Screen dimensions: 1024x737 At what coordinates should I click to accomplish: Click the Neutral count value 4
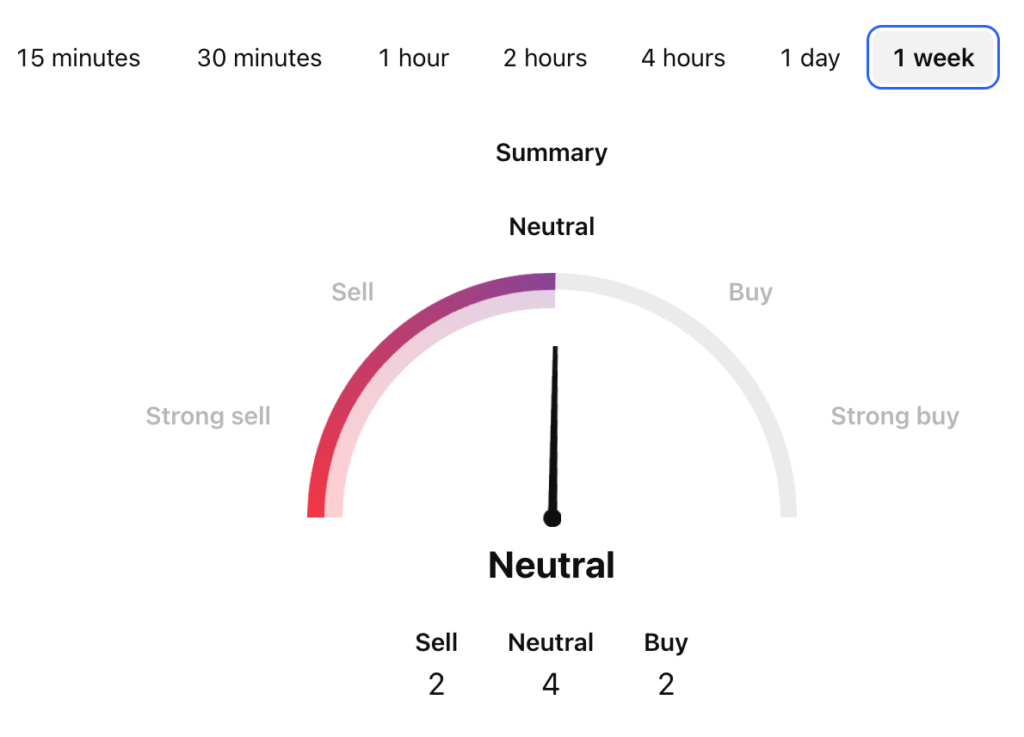(551, 684)
